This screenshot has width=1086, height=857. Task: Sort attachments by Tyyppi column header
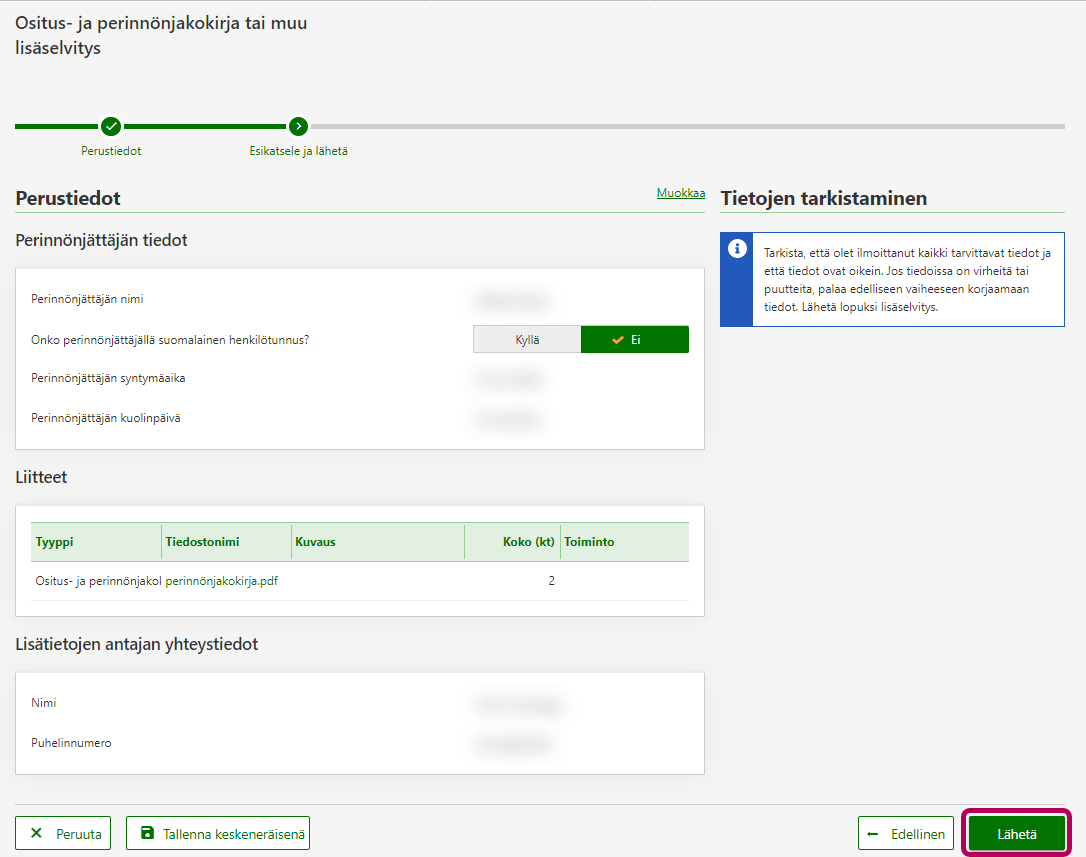55,542
